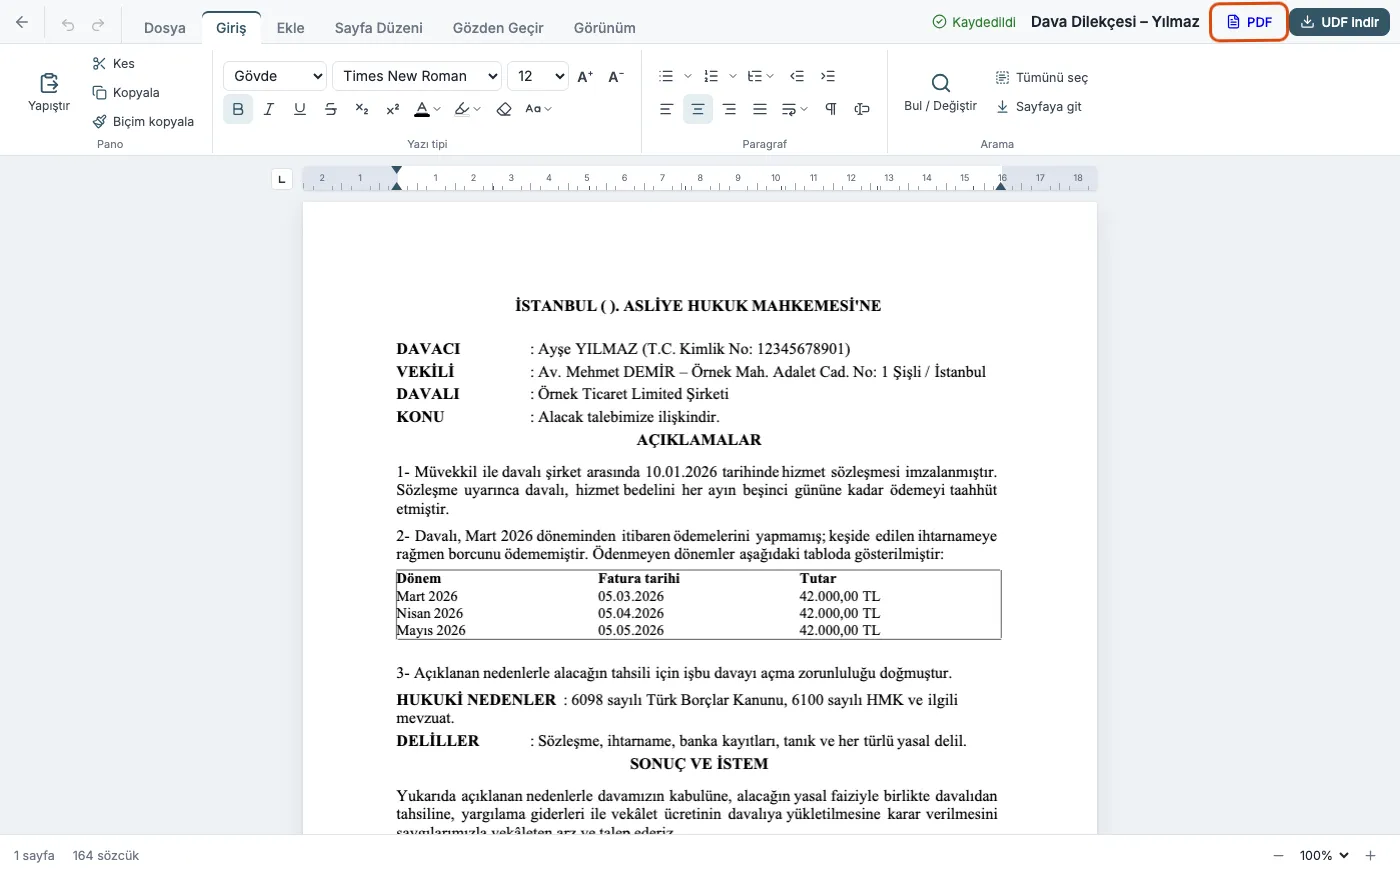Click the AÇIKLAMALAR heading in document
1400x875 pixels.
[x=699, y=440]
